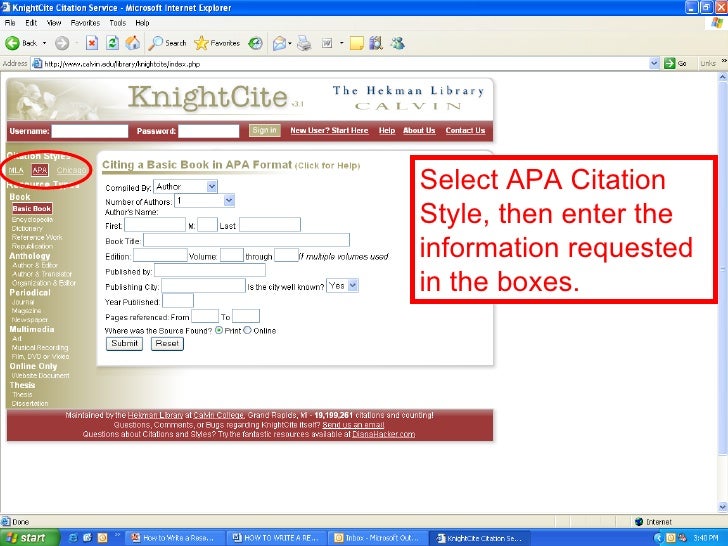Open the Back button history arrow
Screen dimensions: 728x546
click(45, 43)
